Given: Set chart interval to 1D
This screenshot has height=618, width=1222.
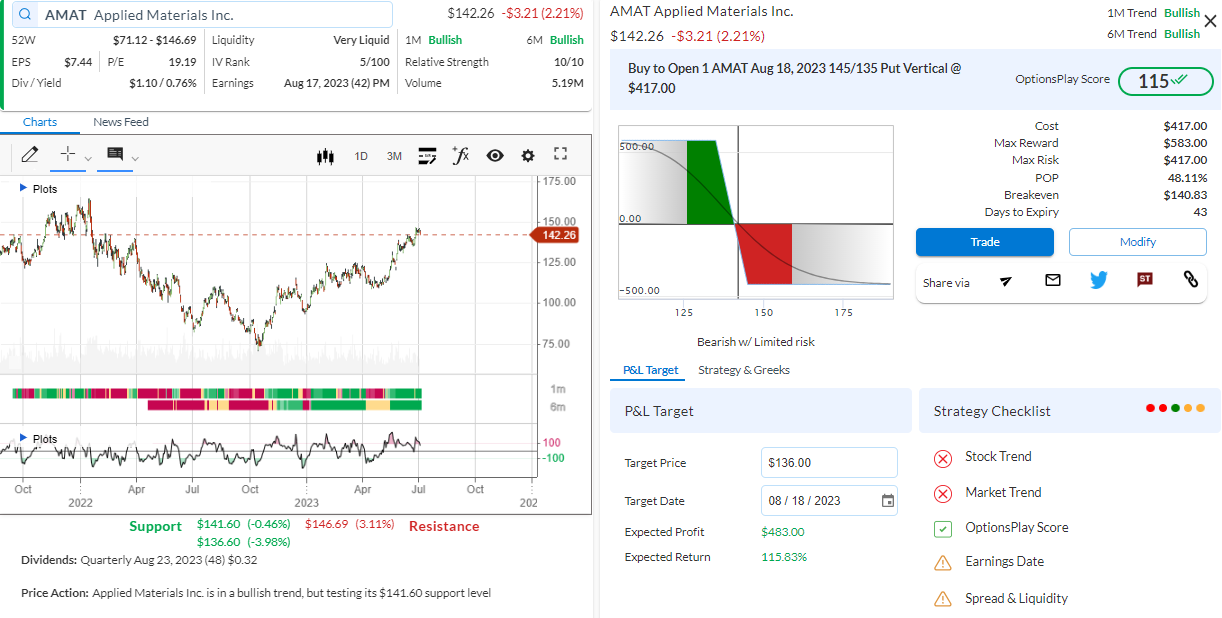Looking at the screenshot, I should [x=361, y=156].
